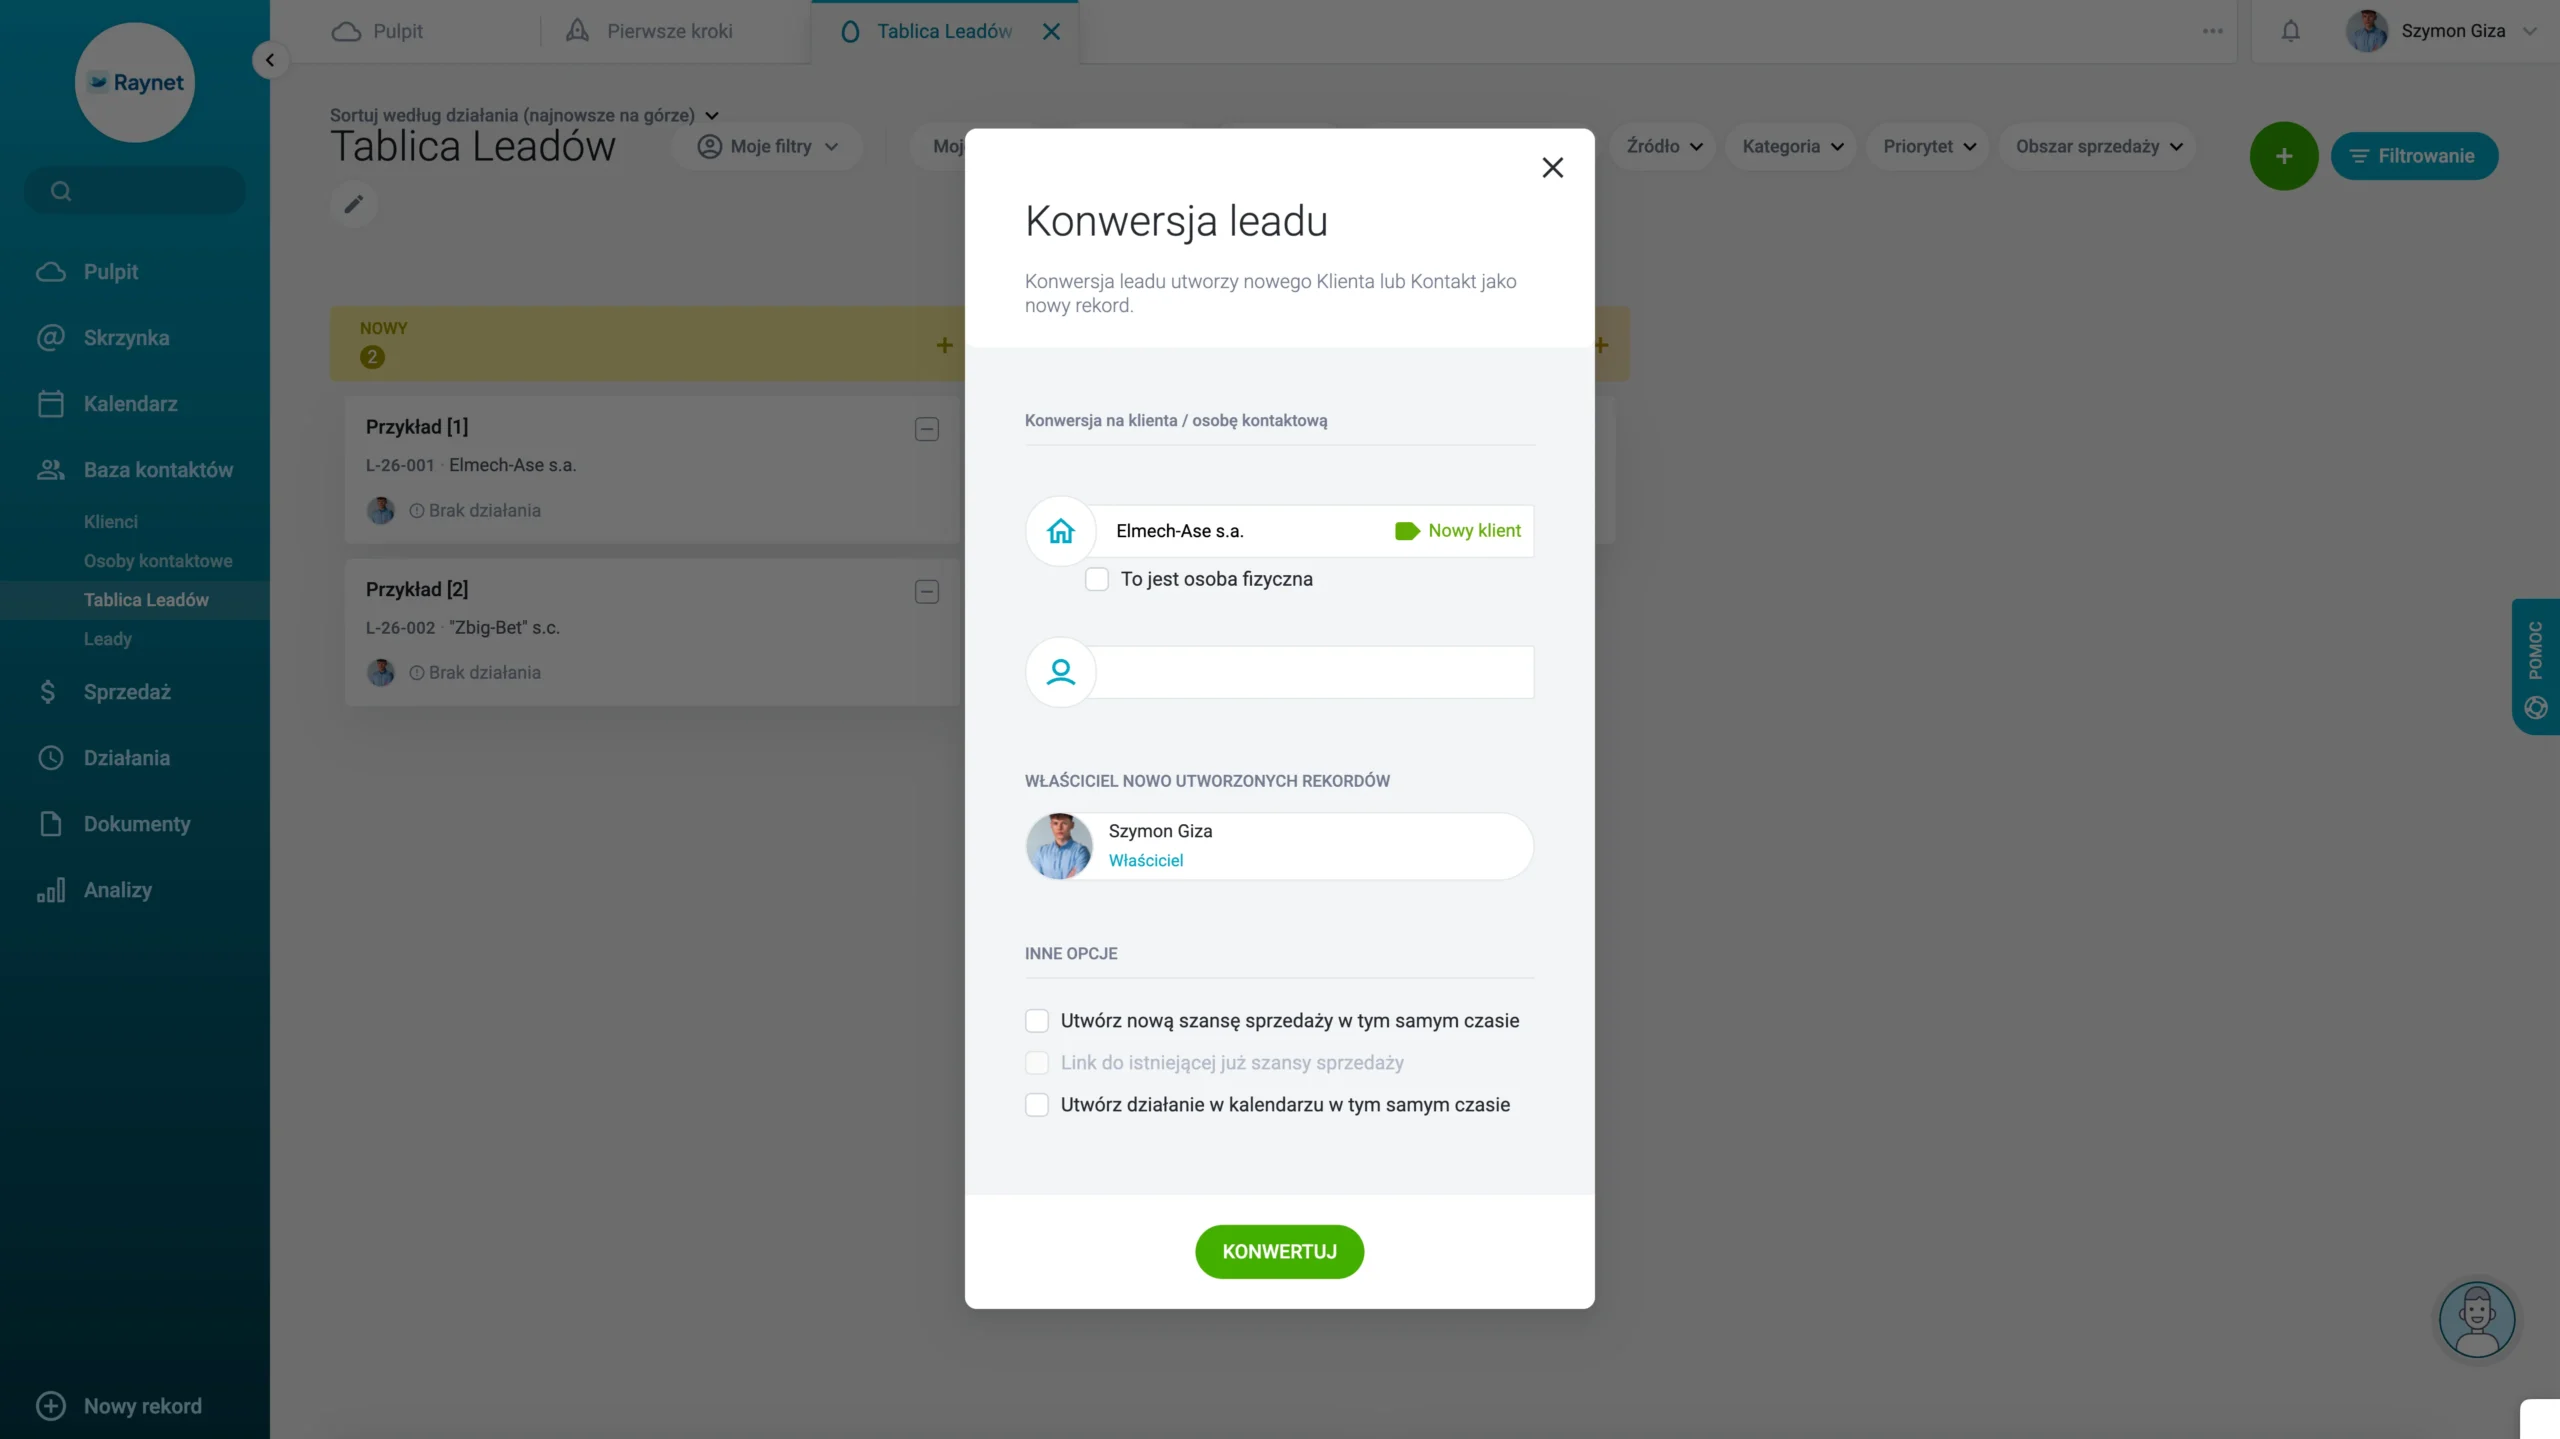Click the search field in sidebar
The image size is (2560, 1439).
[135, 190]
